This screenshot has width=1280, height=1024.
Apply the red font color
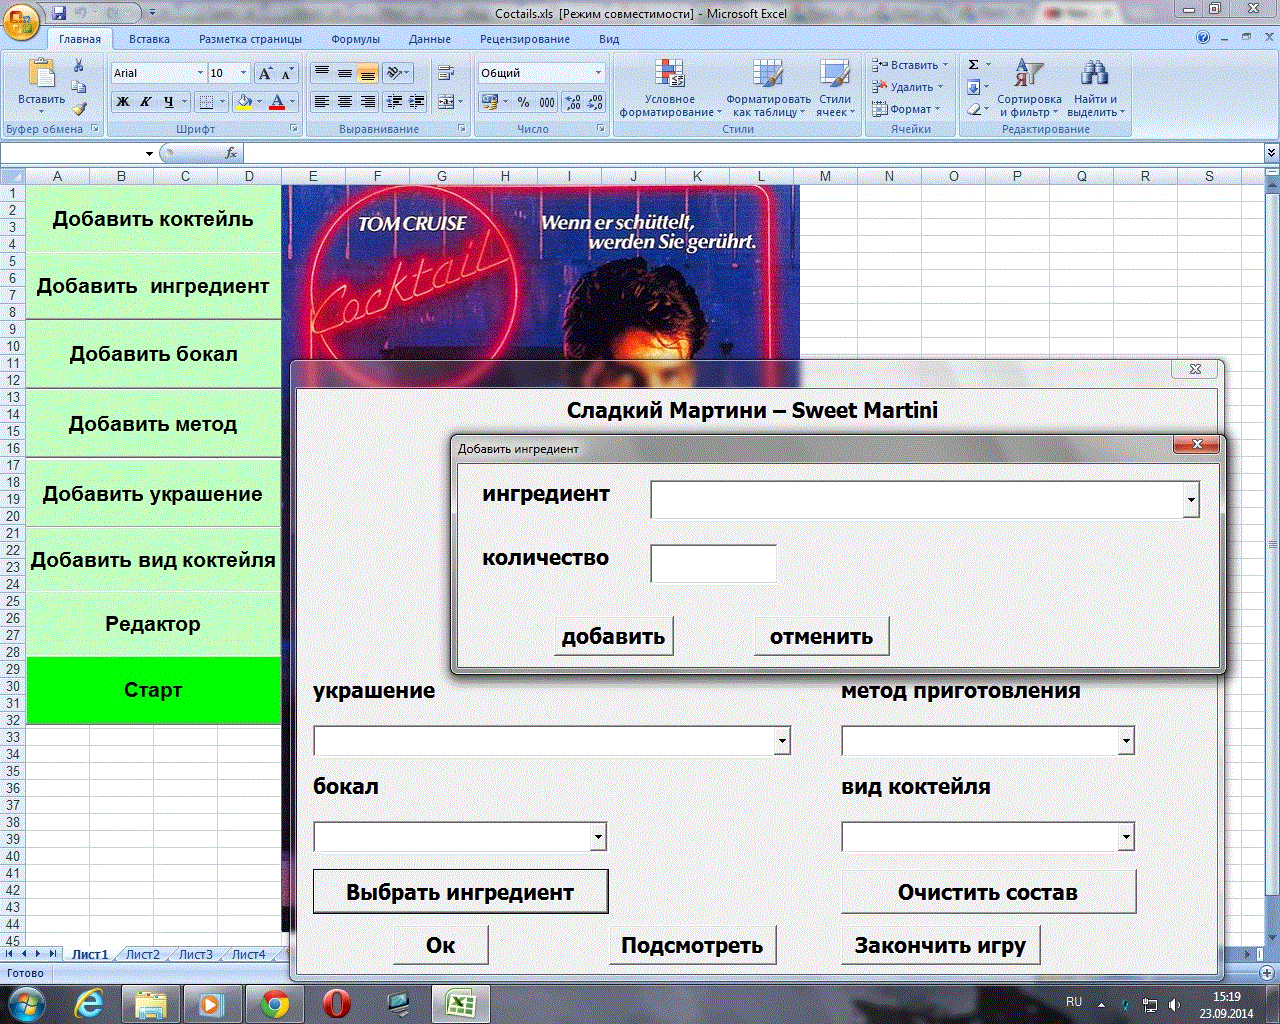[277, 102]
